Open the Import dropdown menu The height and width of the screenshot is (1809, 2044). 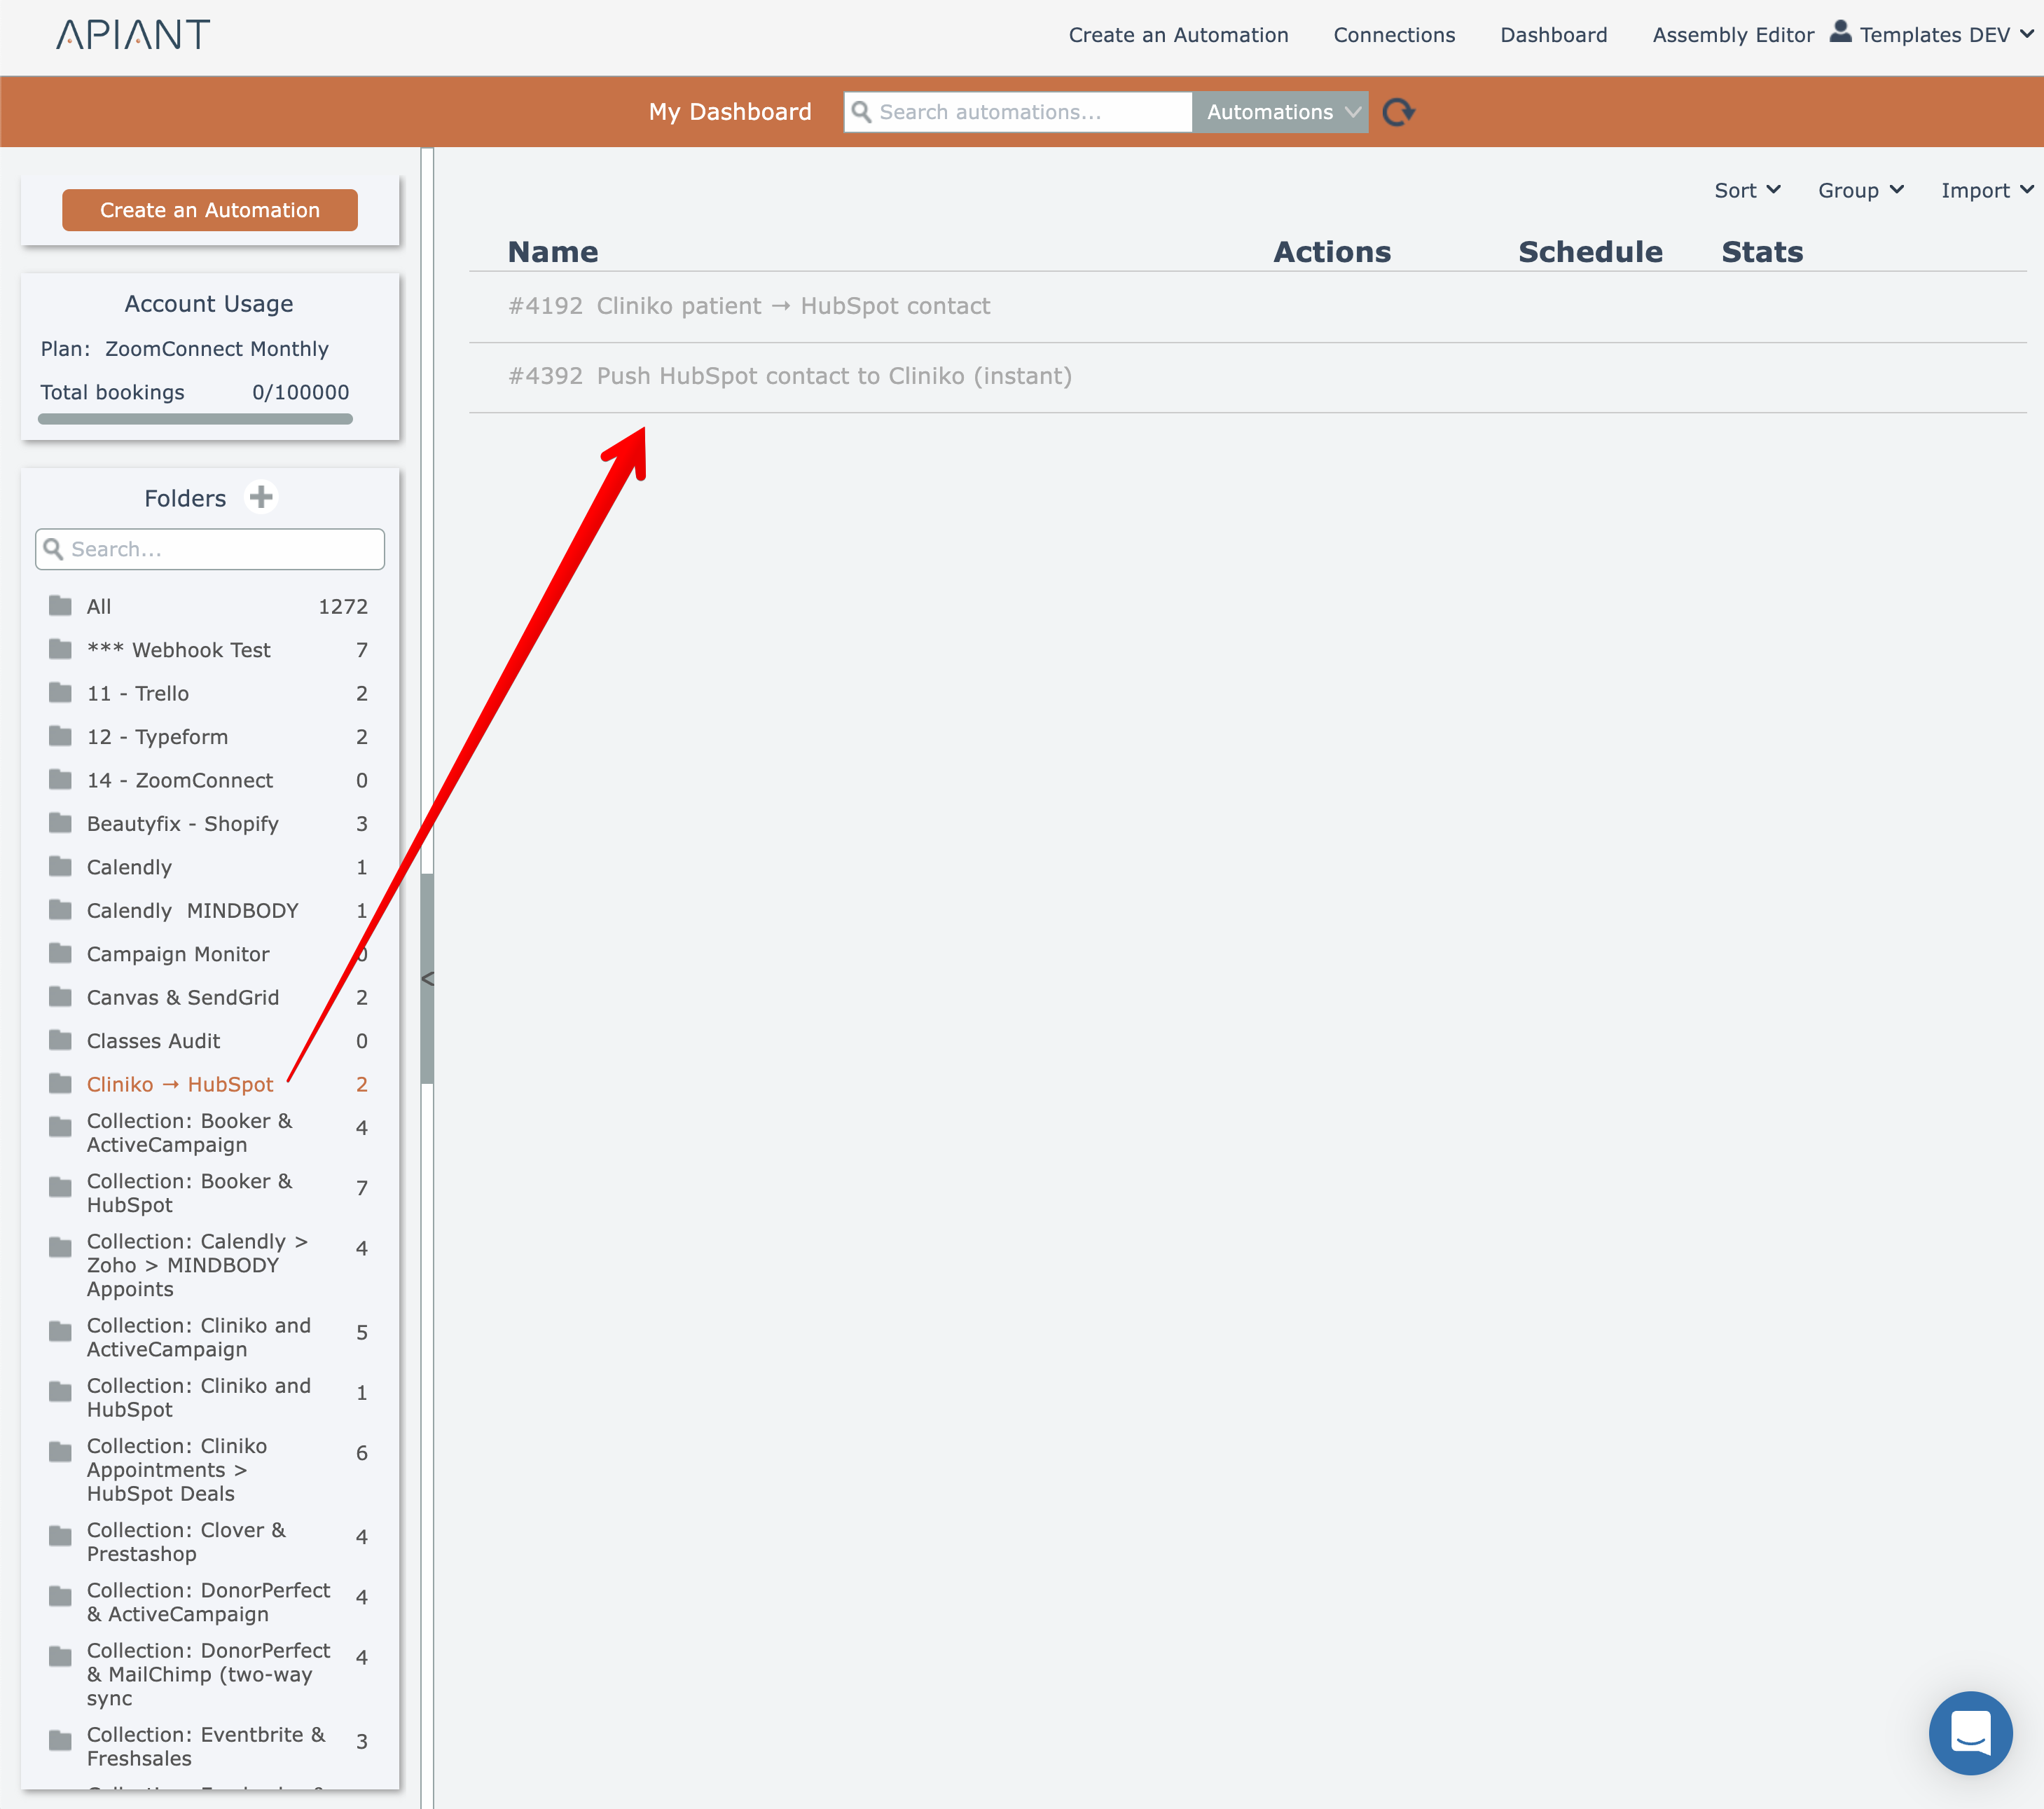tap(1986, 190)
